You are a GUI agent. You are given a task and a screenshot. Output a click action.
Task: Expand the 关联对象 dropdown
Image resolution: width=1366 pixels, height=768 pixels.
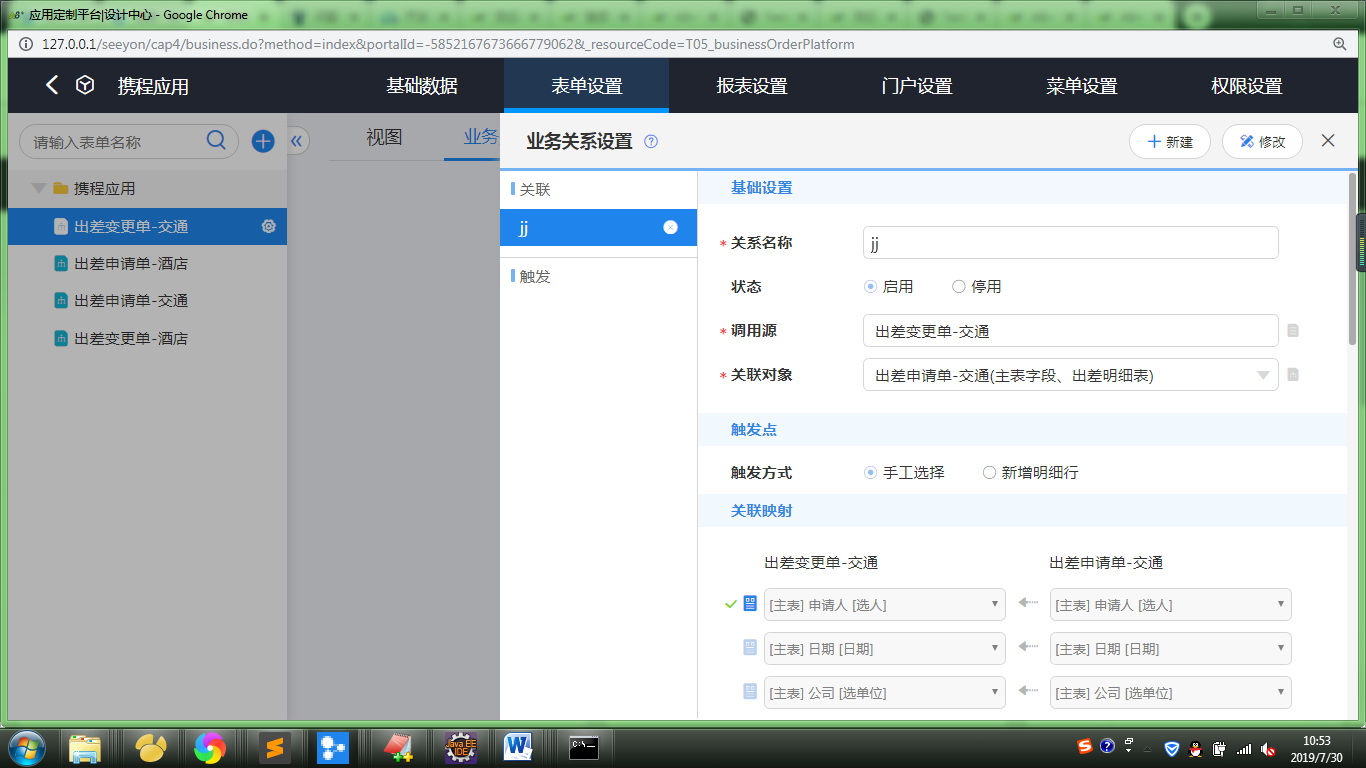(1263, 375)
